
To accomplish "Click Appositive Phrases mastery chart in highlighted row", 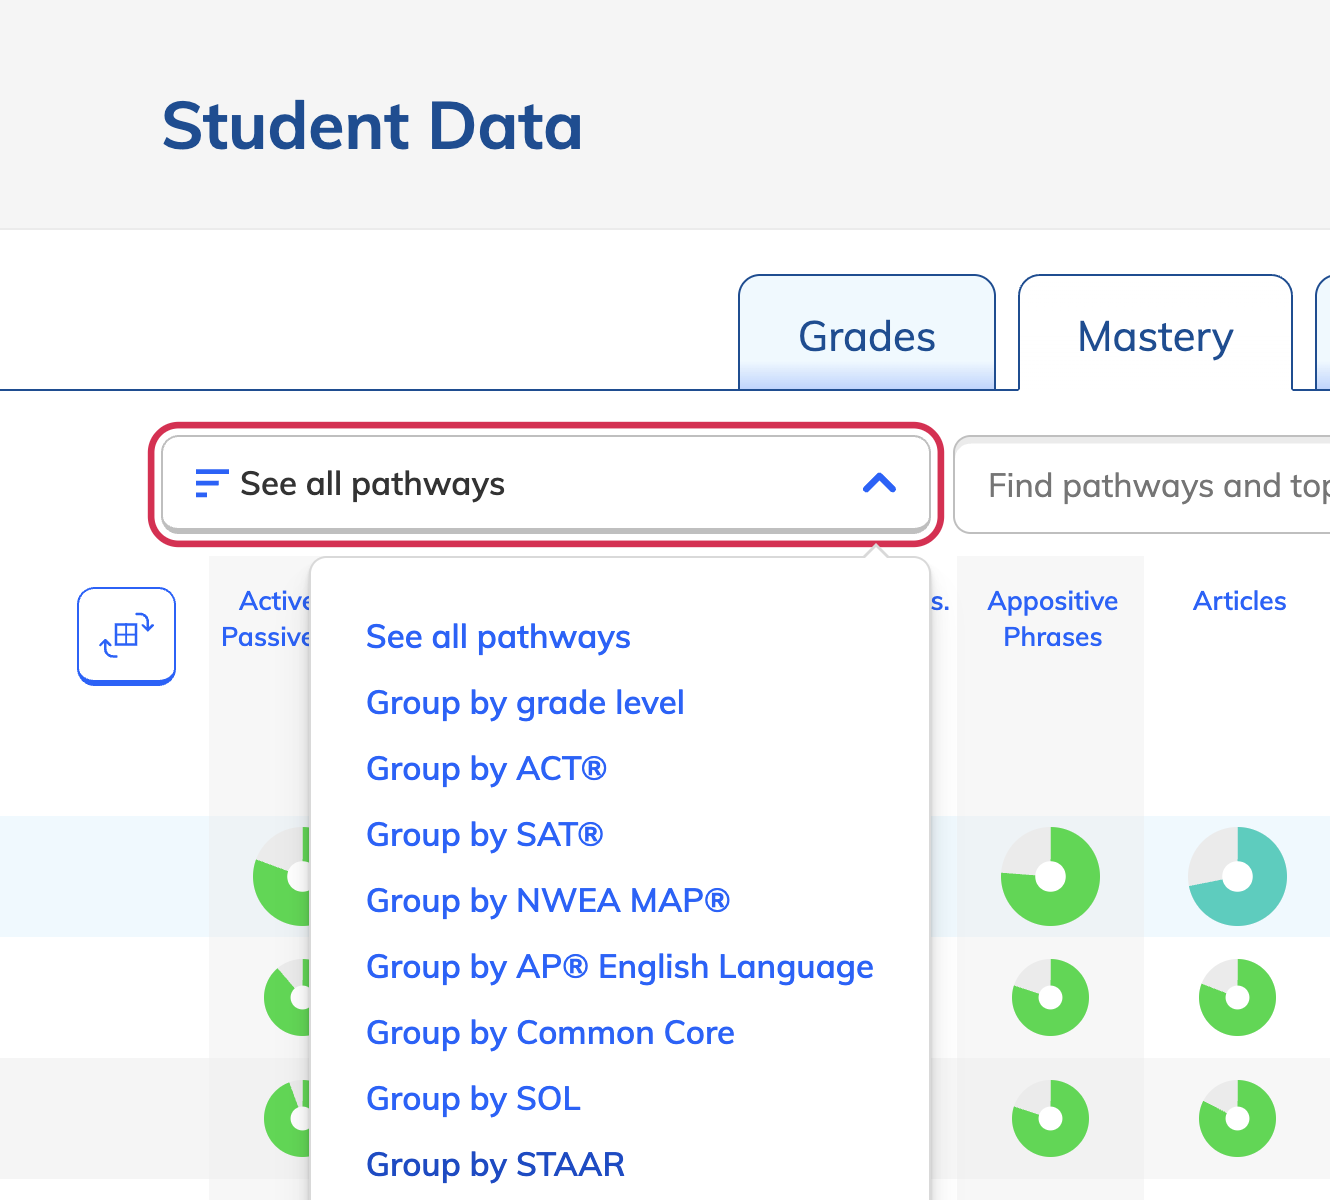I will point(1050,876).
